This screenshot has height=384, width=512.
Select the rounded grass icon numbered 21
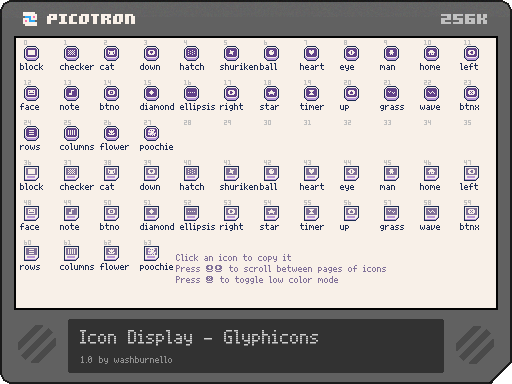tap(391, 93)
